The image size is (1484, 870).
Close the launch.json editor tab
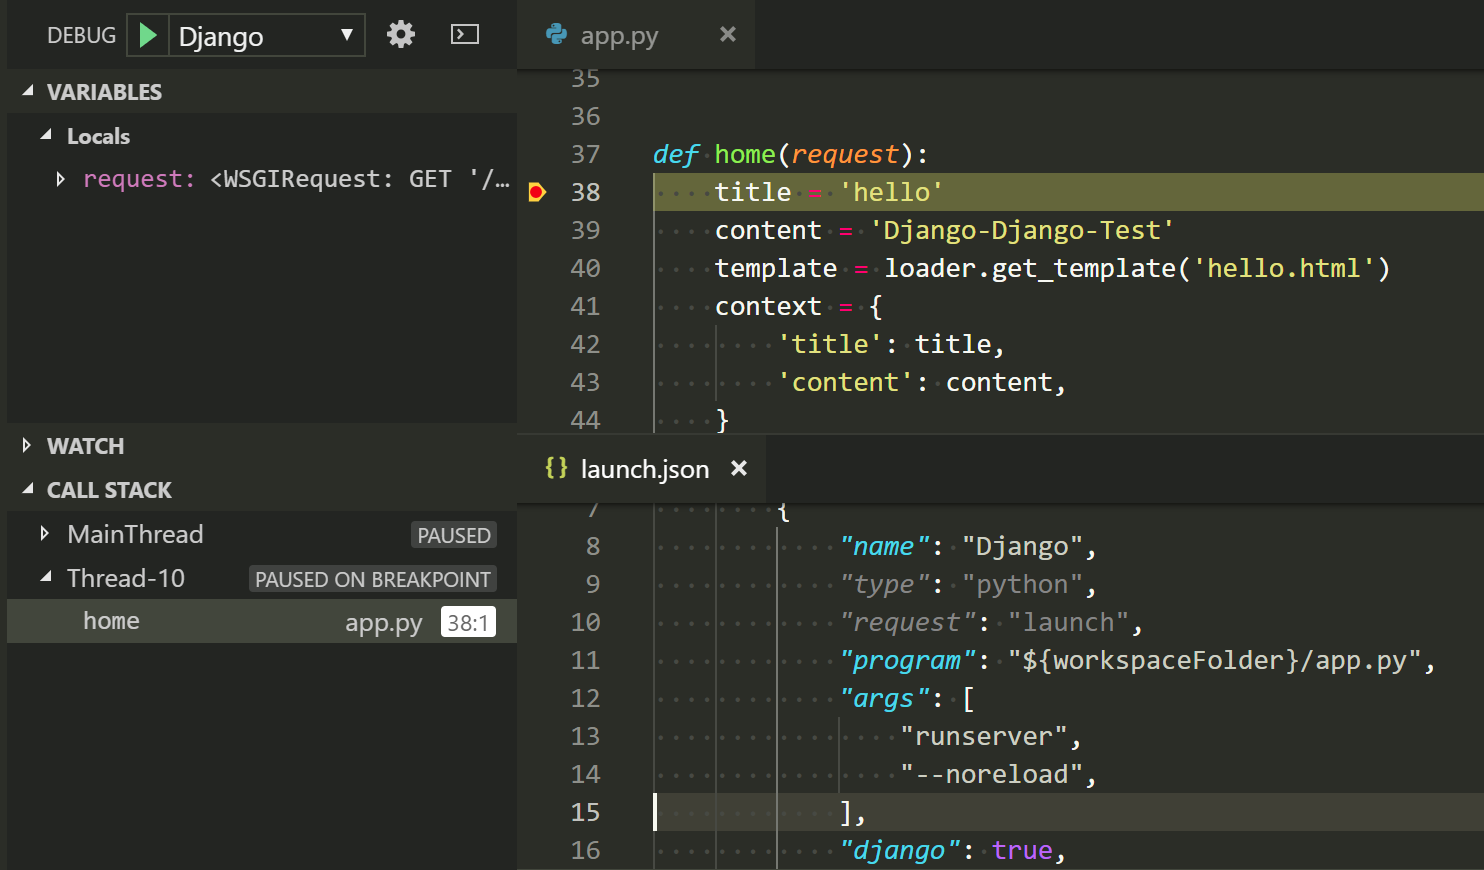738,468
